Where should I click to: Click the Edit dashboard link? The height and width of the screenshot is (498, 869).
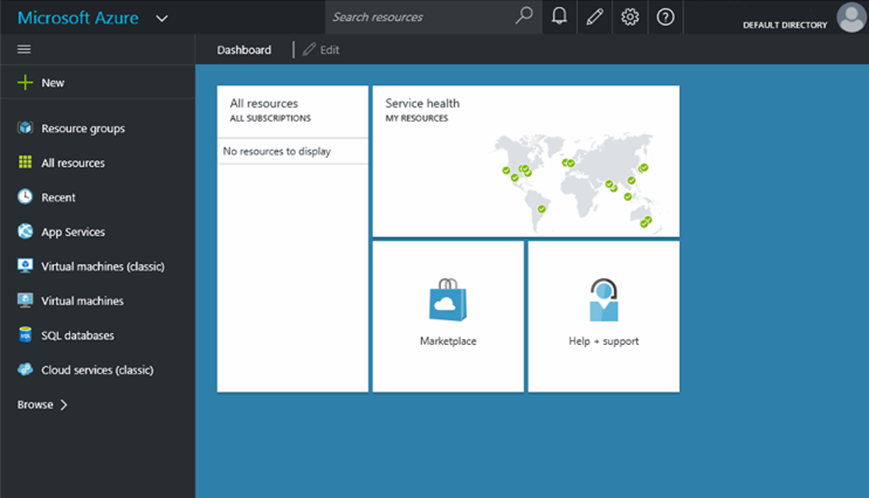coord(321,50)
